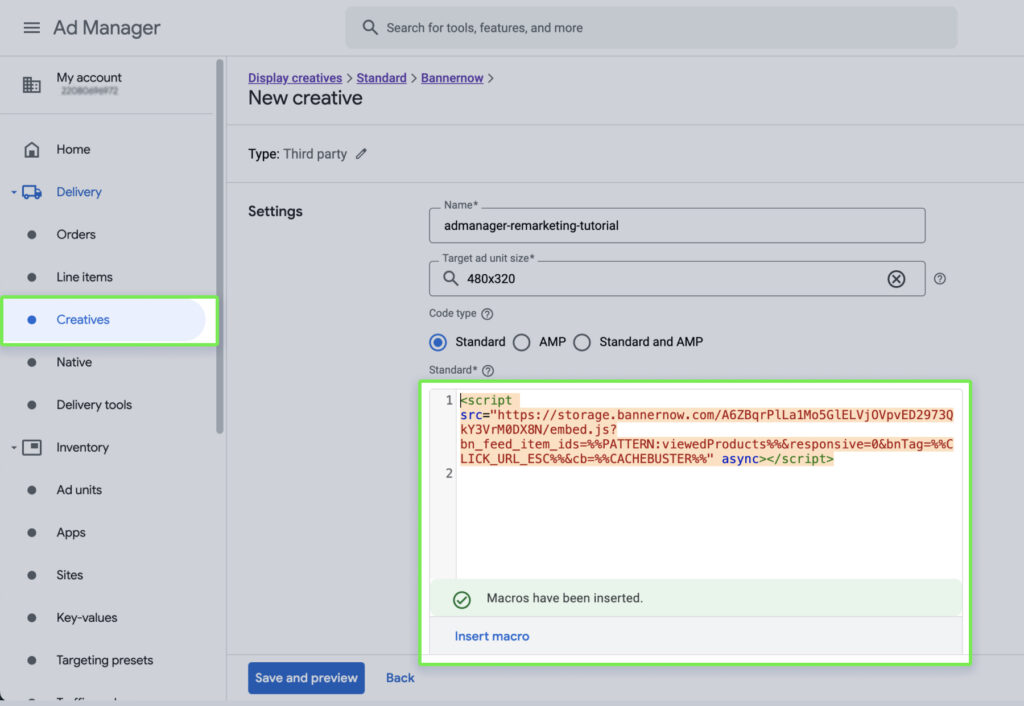Image resolution: width=1024 pixels, height=706 pixels.
Task: Click the search magnifier icon in top bar
Action: coord(370,27)
